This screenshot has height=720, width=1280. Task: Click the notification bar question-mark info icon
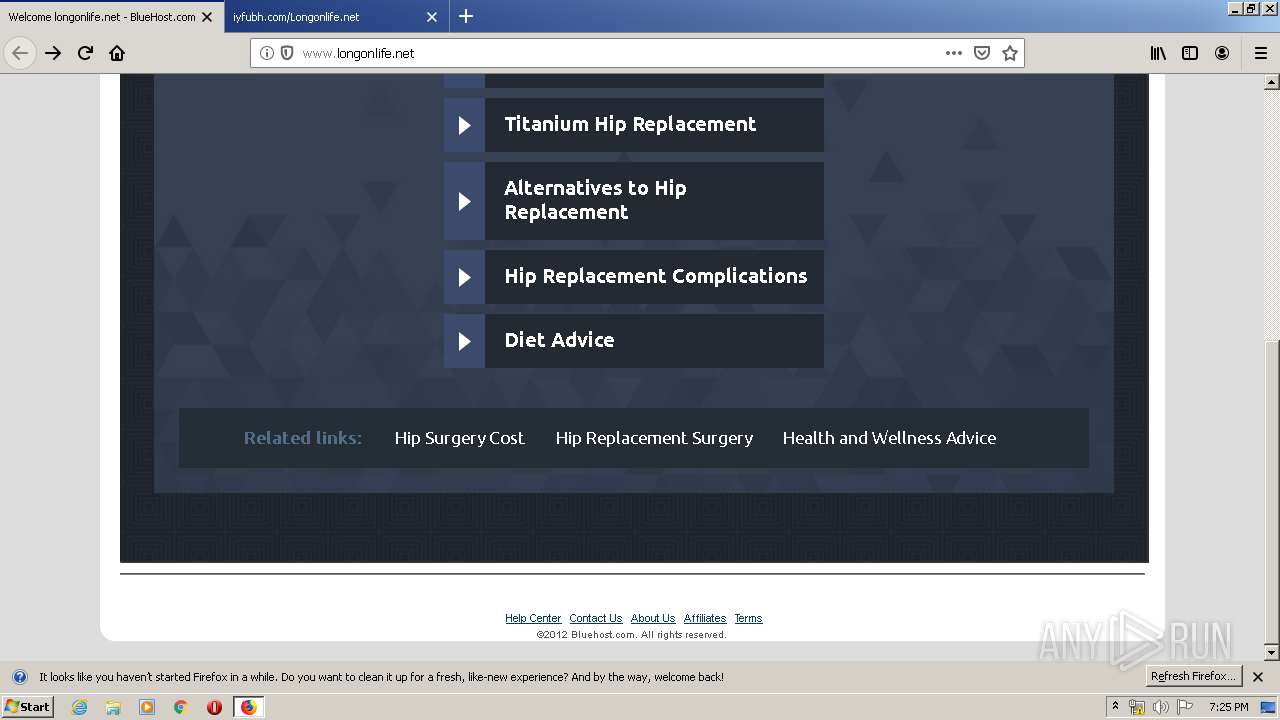[20, 677]
